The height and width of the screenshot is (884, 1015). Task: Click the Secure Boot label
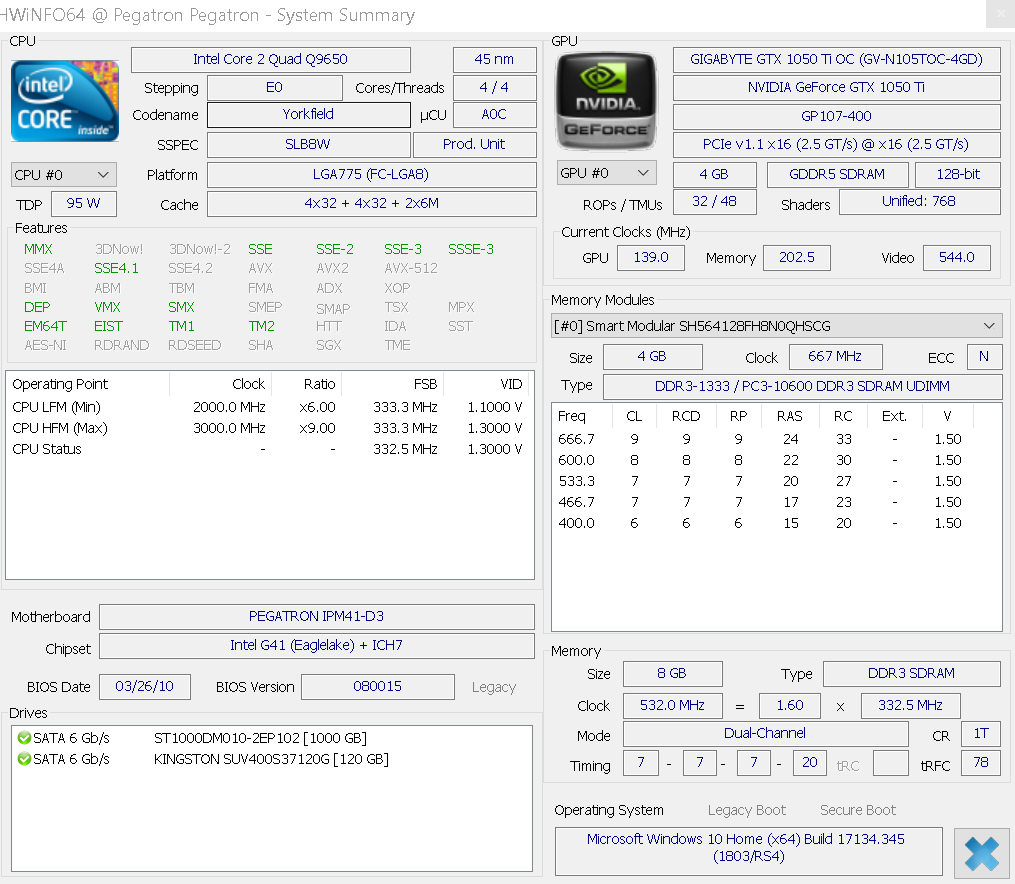858,810
